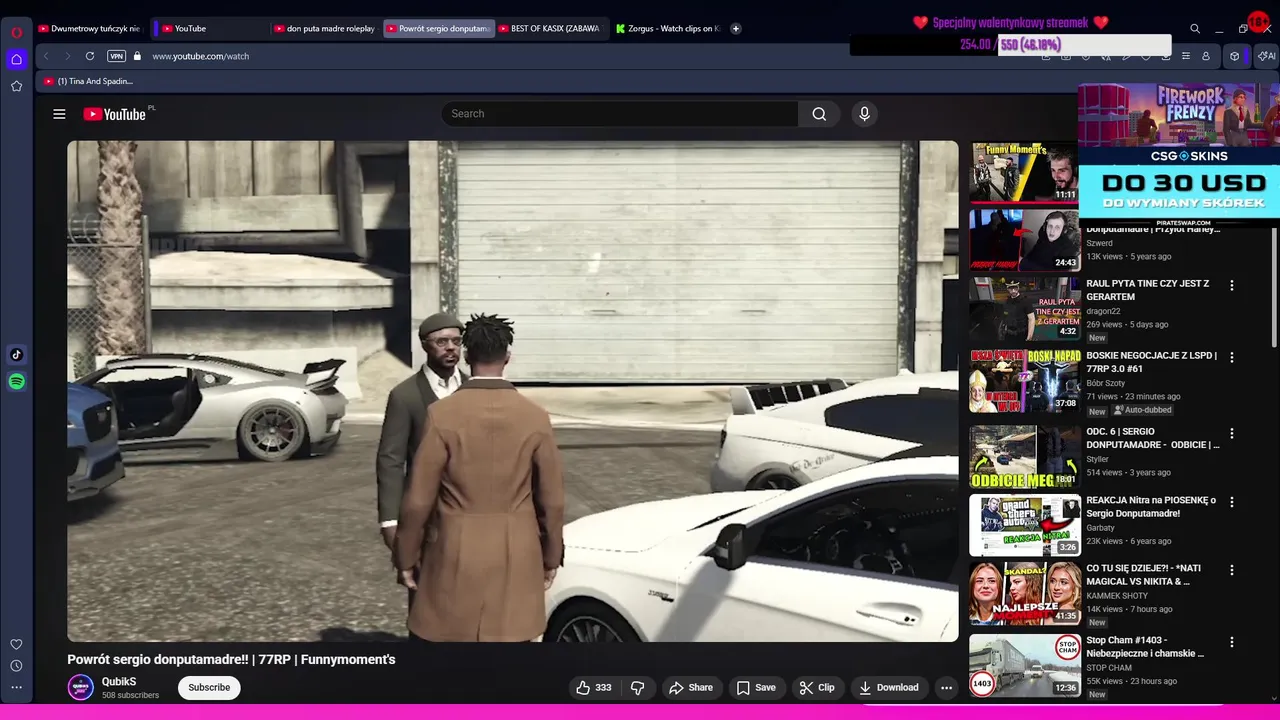The image size is (1280, 720).
Task: Click the www.youtube.com/watch address field
Action: coord(201,56)
